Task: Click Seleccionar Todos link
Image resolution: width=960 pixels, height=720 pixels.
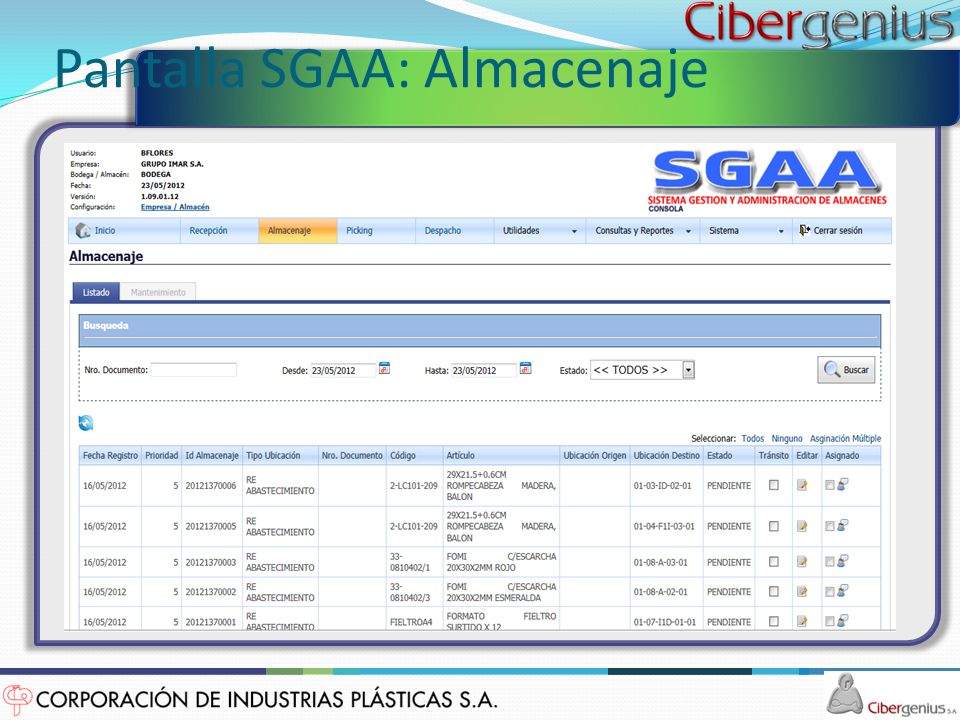Action: (x=752, y=438)
